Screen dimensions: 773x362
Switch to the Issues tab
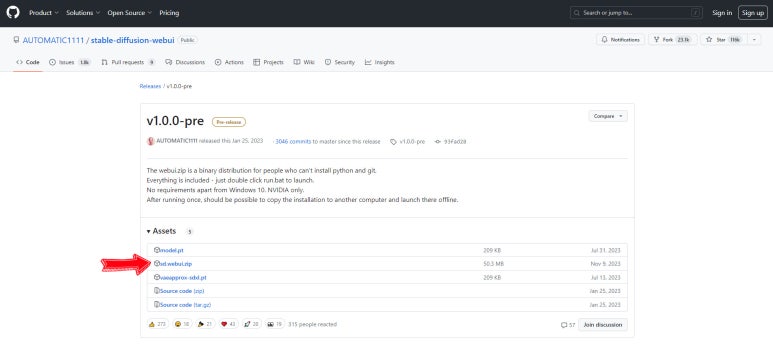[70, 62]
